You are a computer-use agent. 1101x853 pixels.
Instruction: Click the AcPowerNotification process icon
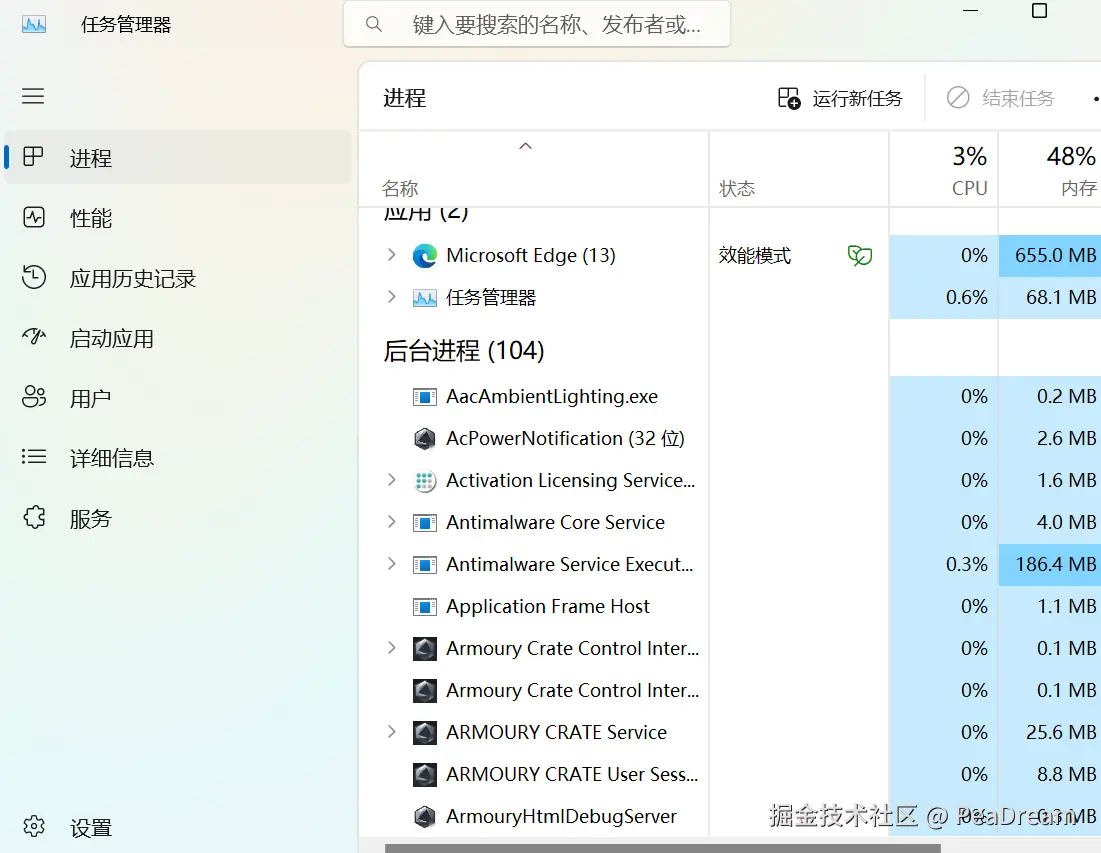(x=425, y=439)
